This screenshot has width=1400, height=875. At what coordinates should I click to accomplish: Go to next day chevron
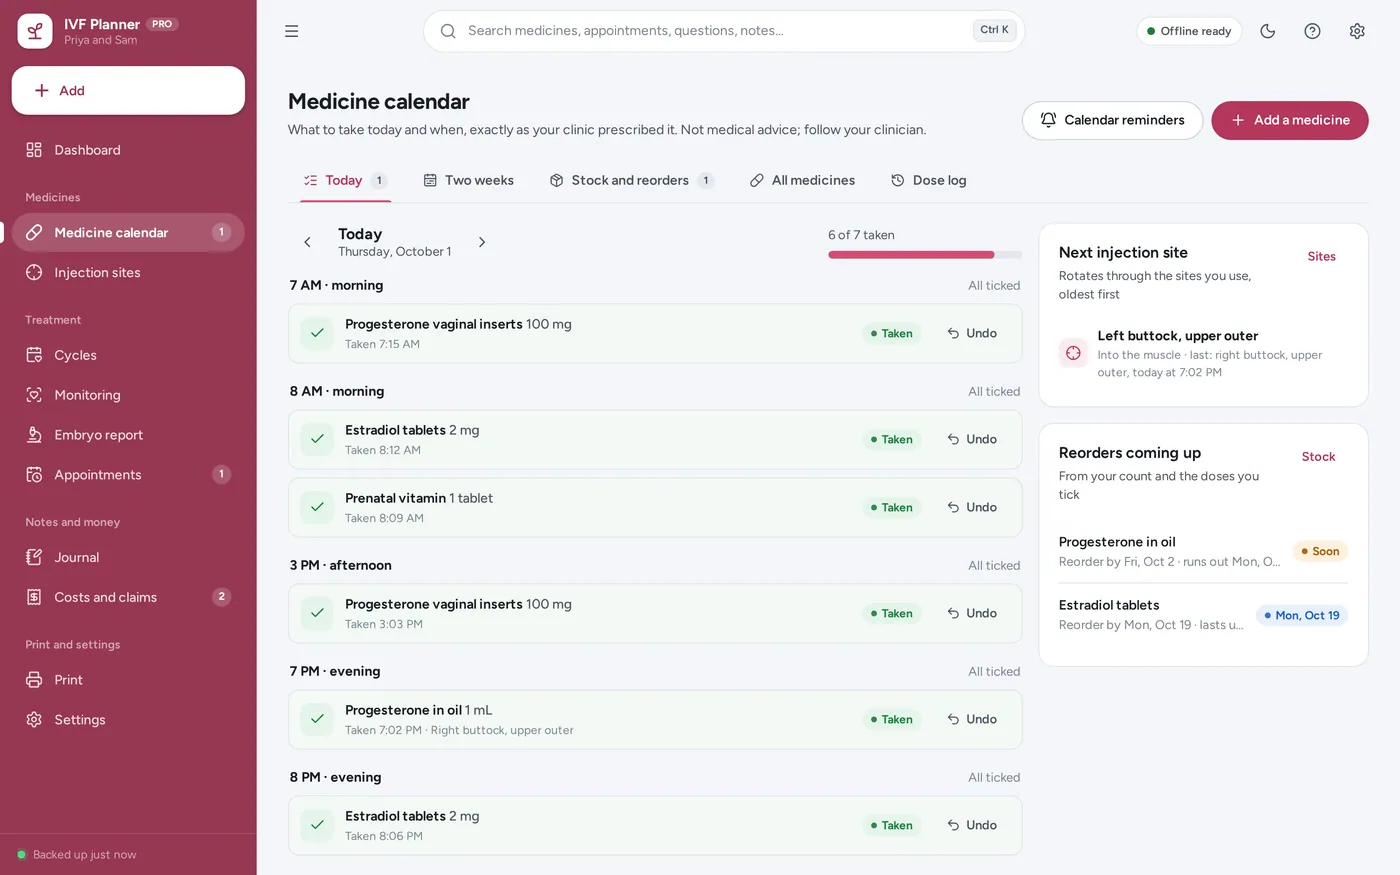[x=482, y=242]
